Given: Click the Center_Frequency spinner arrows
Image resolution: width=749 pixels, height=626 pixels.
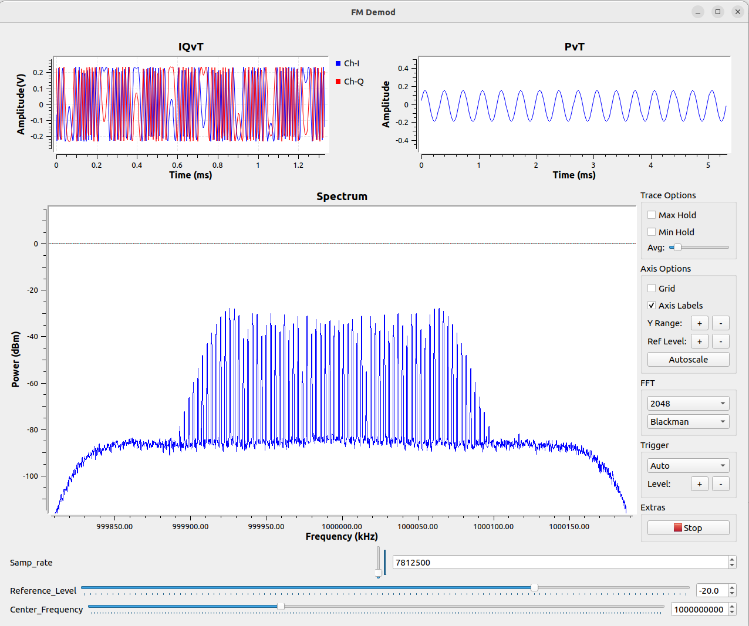Looking at the screenshot, I should coord(732,609).
